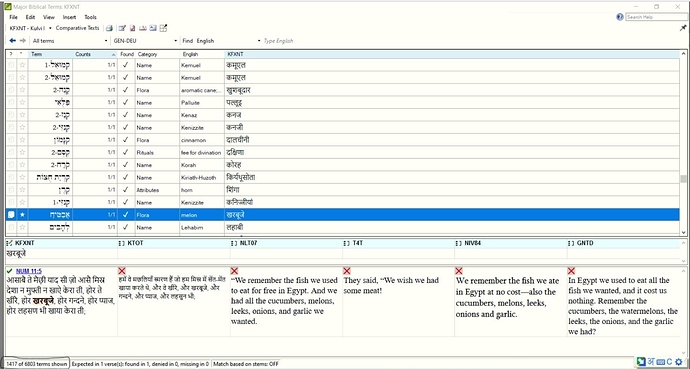Screen dimensions: 690x369
Task: Open the blue Help question-mark icon
Action: [620, 17]
